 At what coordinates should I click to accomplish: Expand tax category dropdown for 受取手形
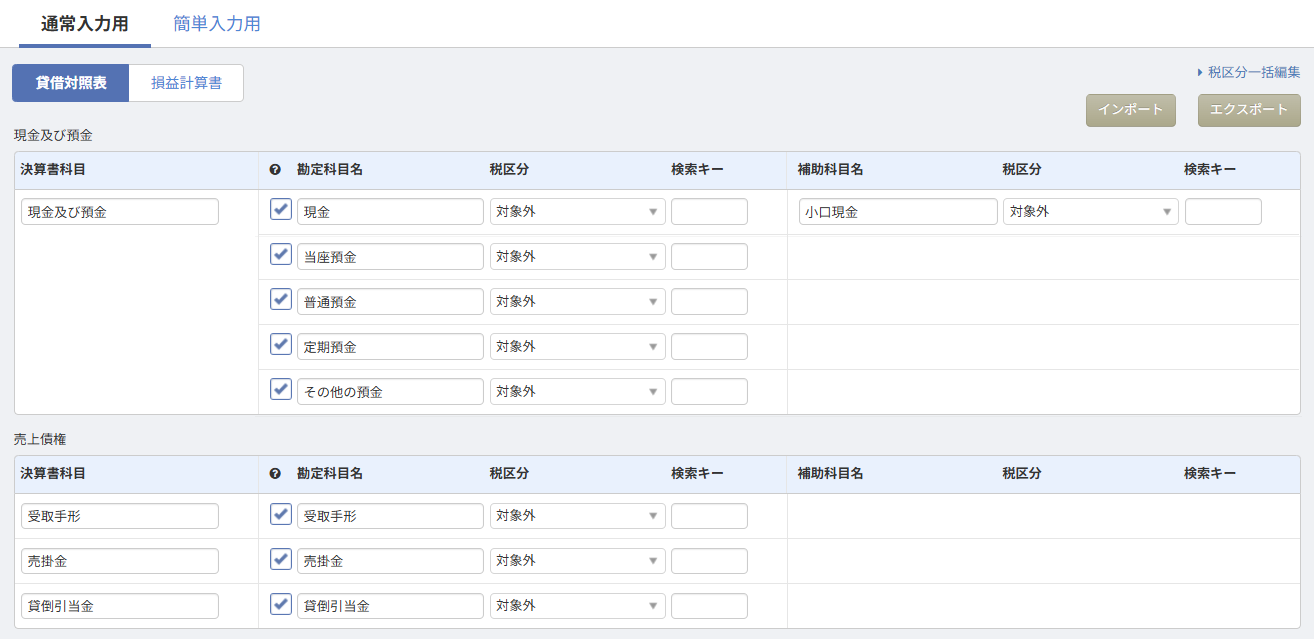click(x=577, y=516)
